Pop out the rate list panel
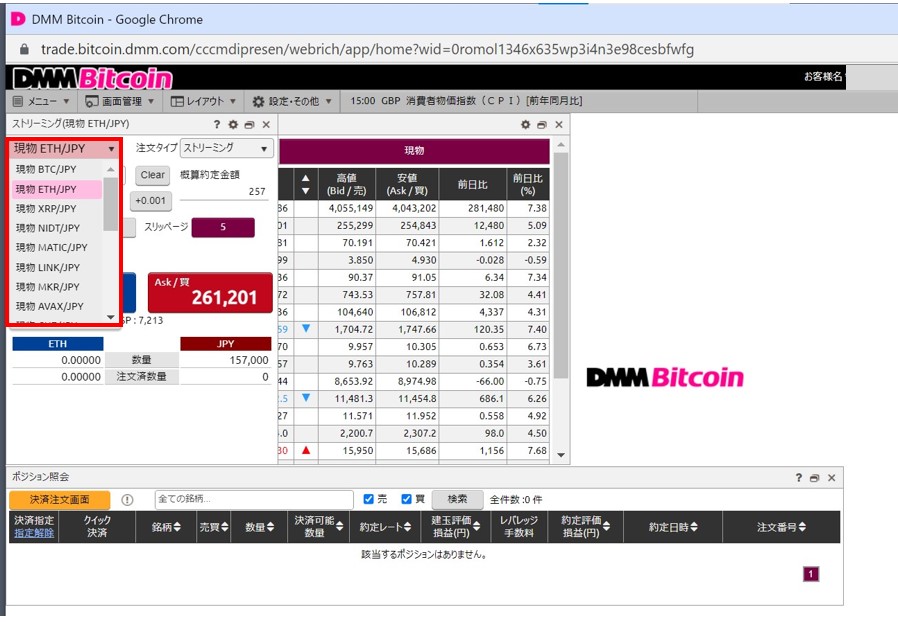This screenshot has height=622, width=898. [x=542, y=124]
